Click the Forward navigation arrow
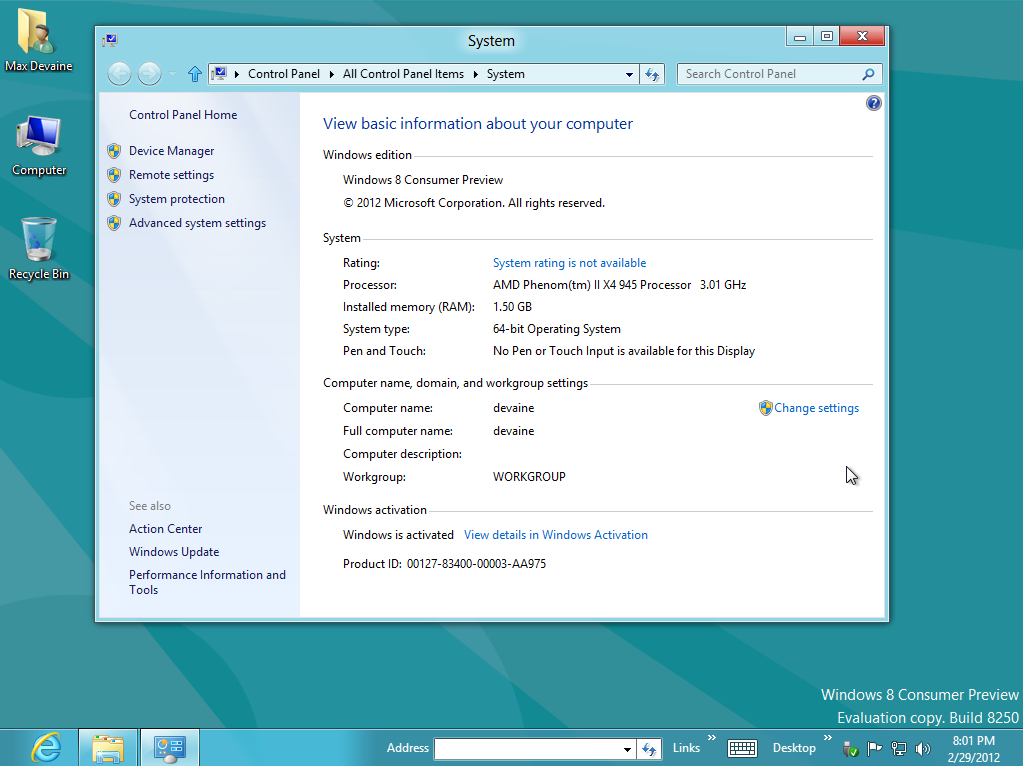Screen dimensions: 1023x766 [x=149, y=74]
